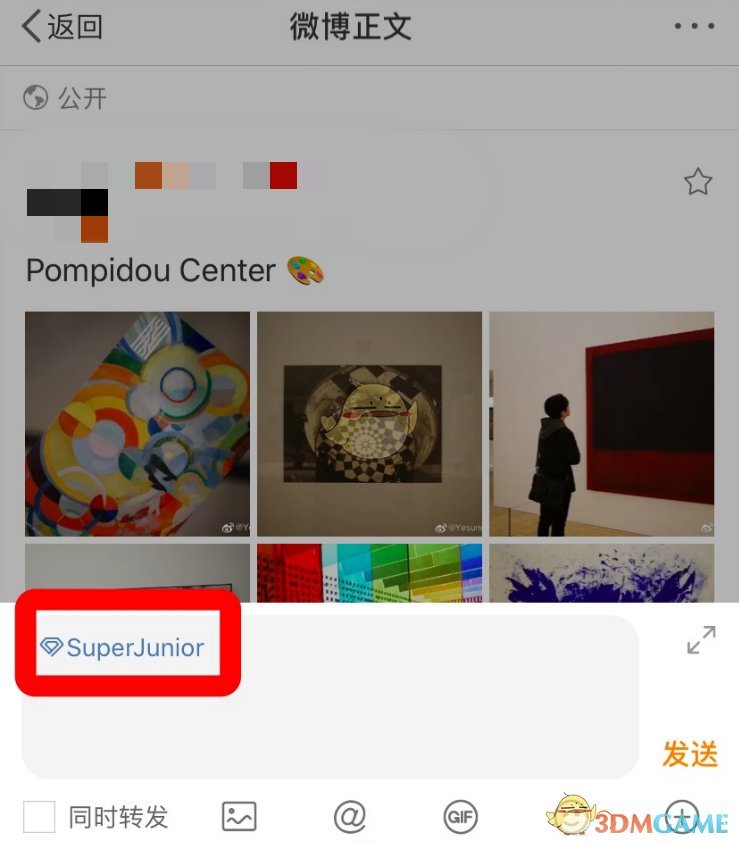Tap the SuperJunior super topic tag

(122, 648)
